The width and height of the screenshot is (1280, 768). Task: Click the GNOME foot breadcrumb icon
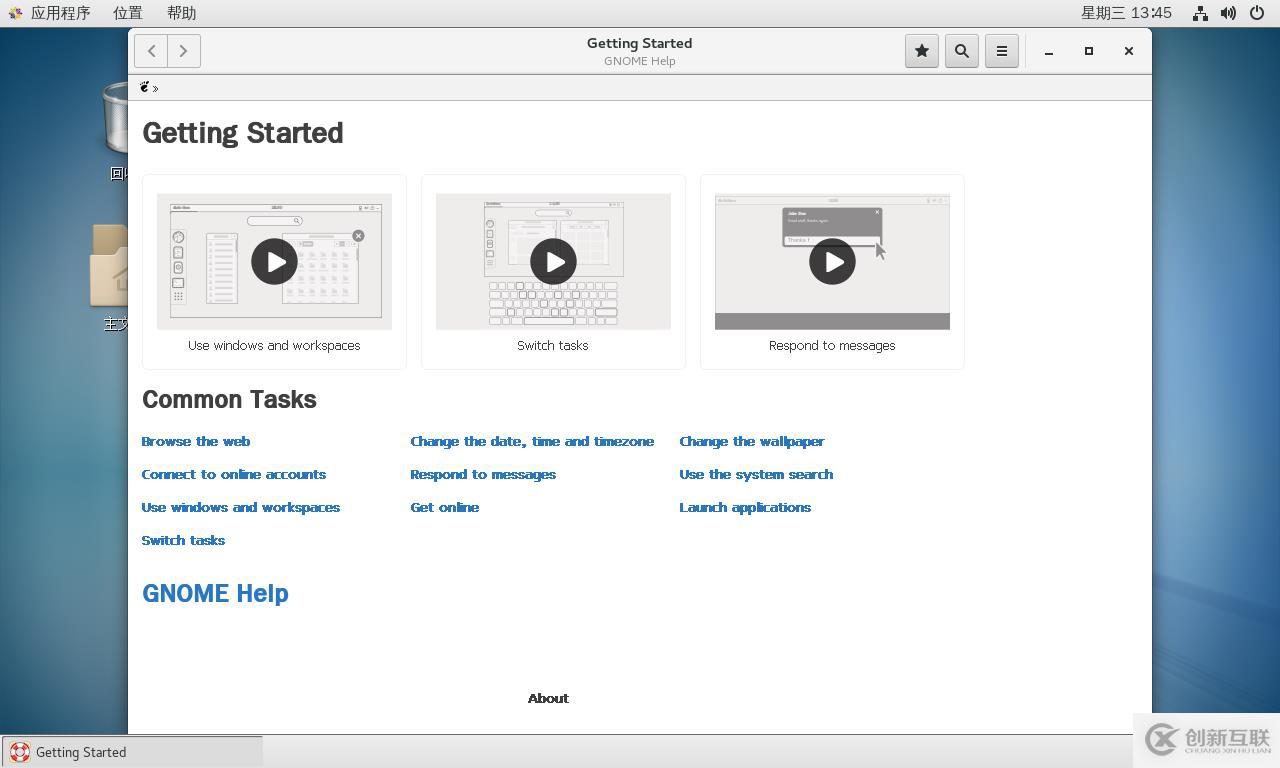tap(145, 87)
